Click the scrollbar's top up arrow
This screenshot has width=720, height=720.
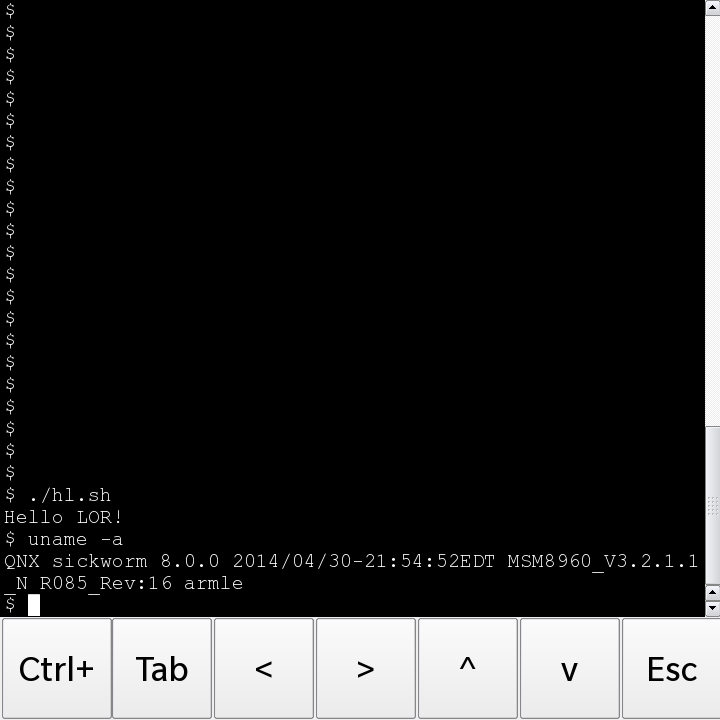tap(713, 8)
